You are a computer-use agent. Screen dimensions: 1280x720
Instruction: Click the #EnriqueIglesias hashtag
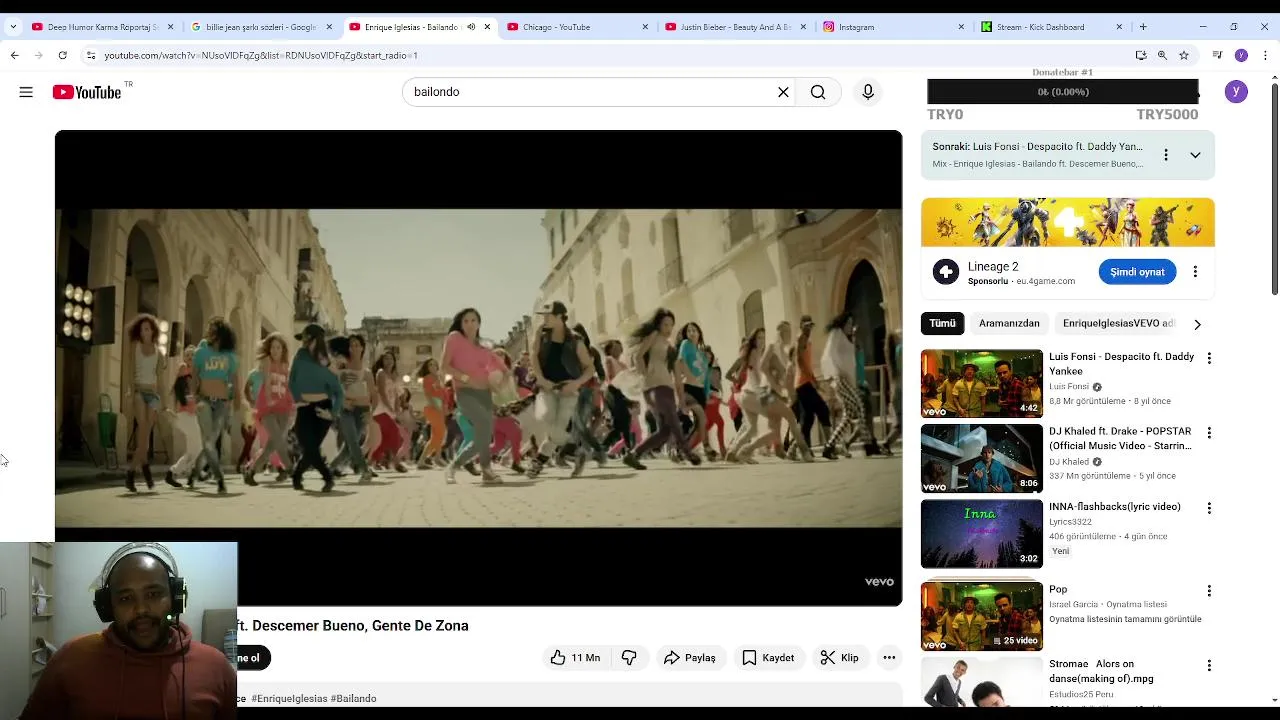[x=289, y=698]
